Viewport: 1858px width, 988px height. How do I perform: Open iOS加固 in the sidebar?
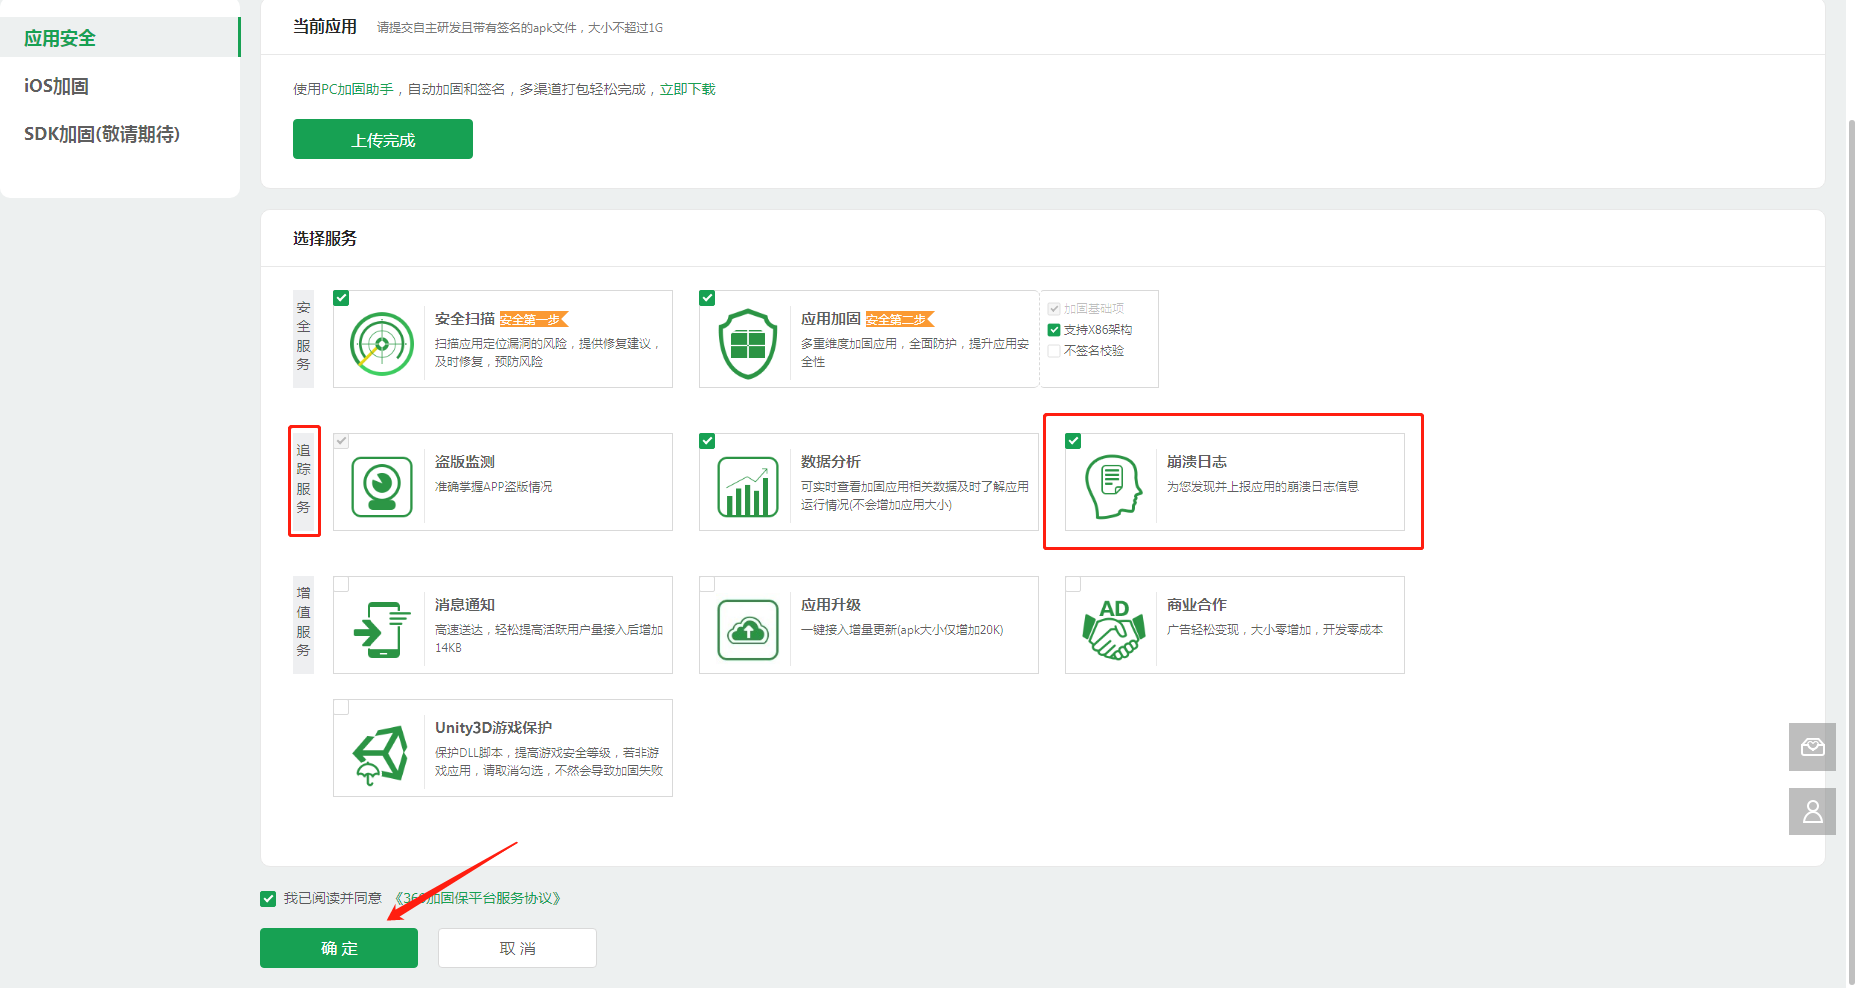click(x=57, y=87)
